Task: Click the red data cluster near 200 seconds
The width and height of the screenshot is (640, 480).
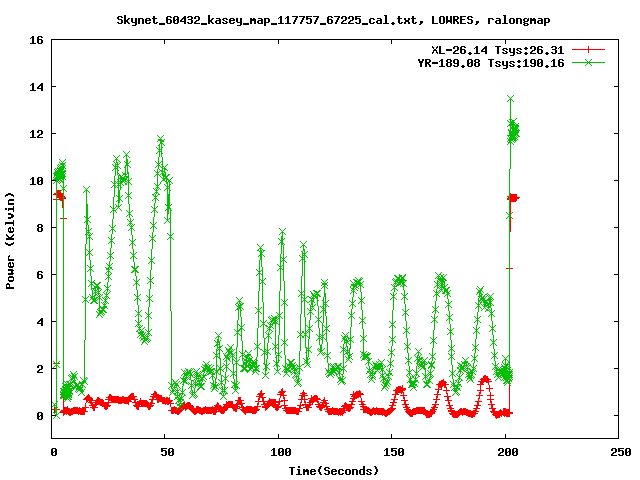Action: pyautogui.click(x=513, y=198)
